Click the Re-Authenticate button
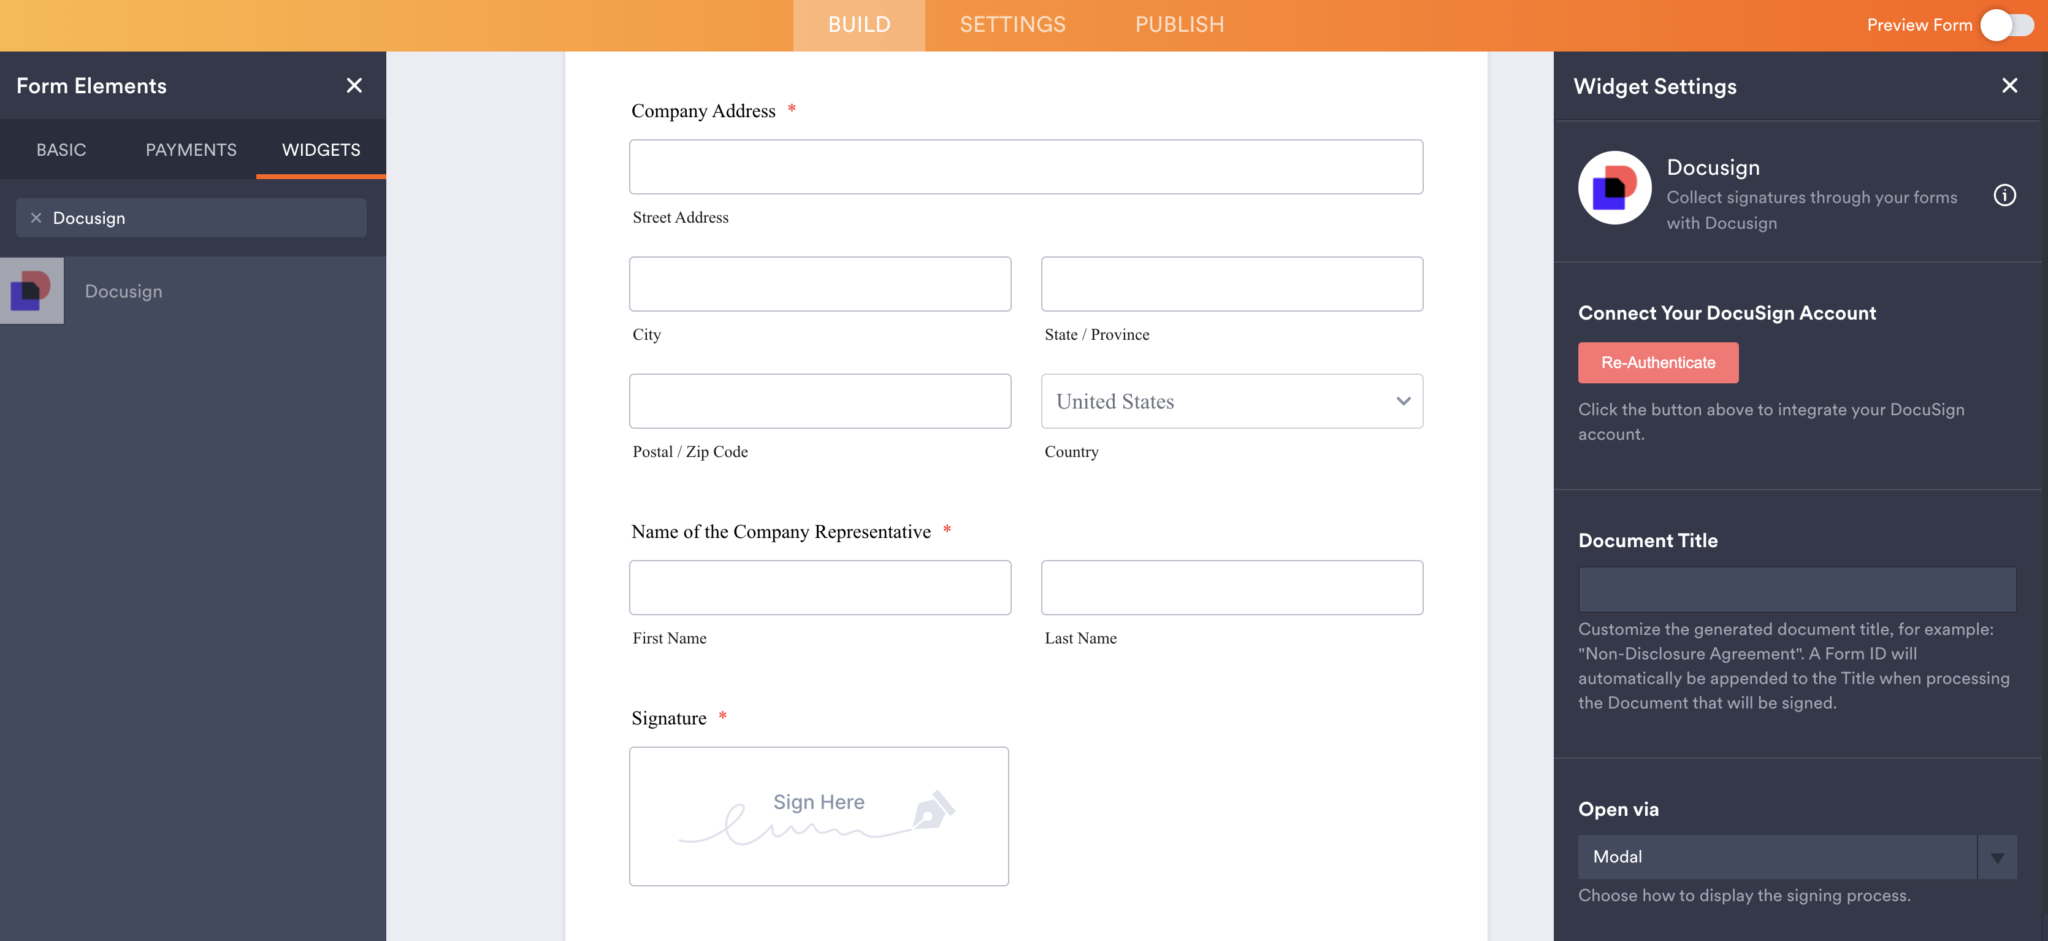 1657,362
